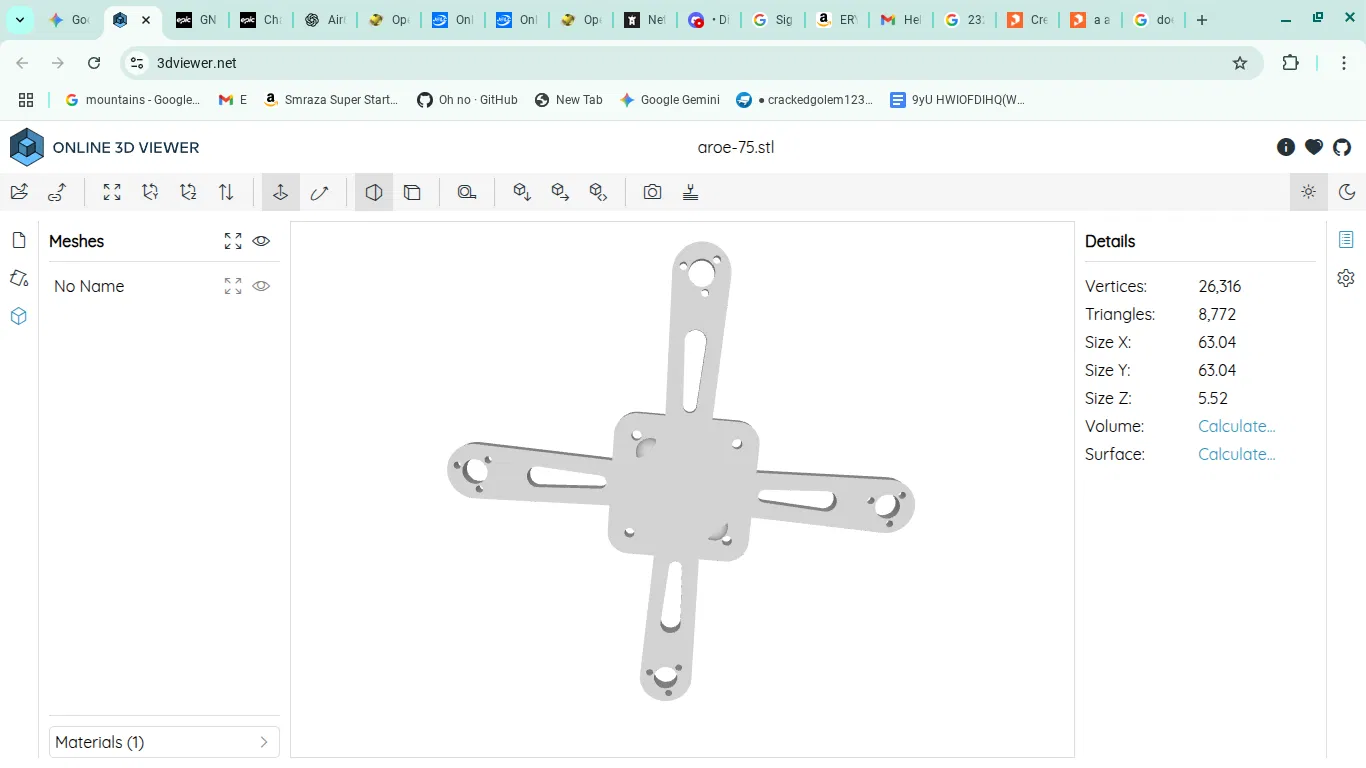This screenshot has width=1366, height=768.
Task: Click the file name "aroe-75.stl"
Action: click(x=736, y=147)
